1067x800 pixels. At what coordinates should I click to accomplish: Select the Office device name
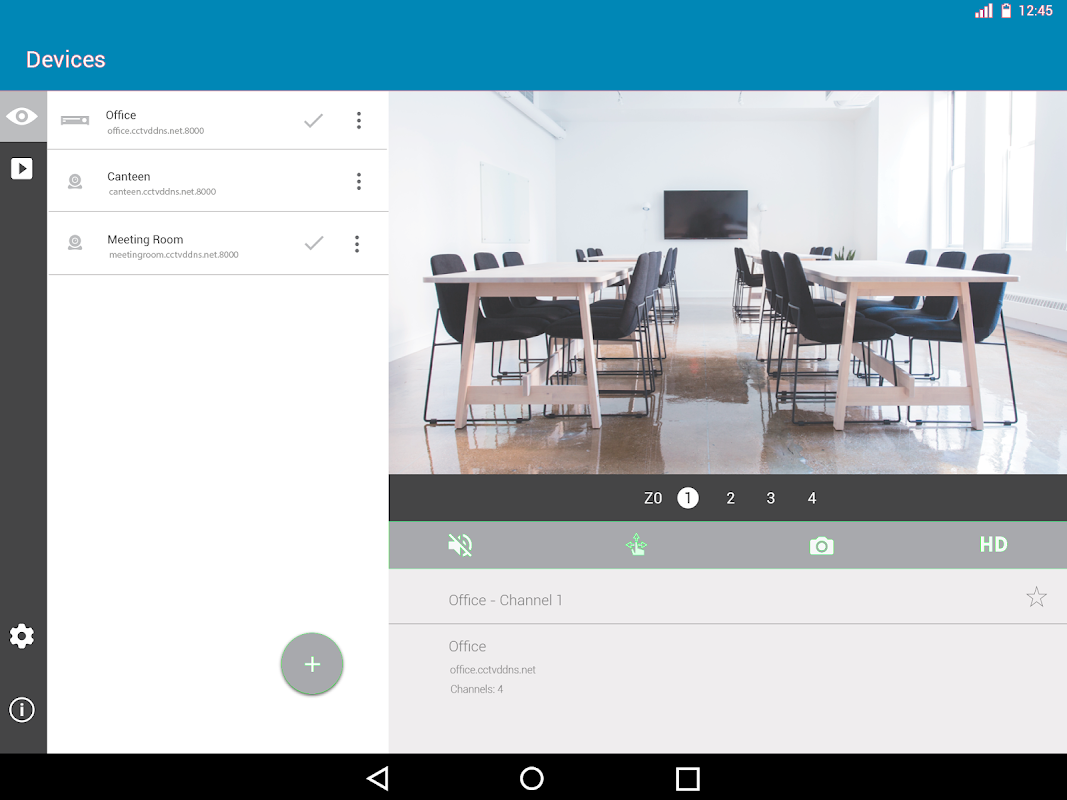point(121,115)
